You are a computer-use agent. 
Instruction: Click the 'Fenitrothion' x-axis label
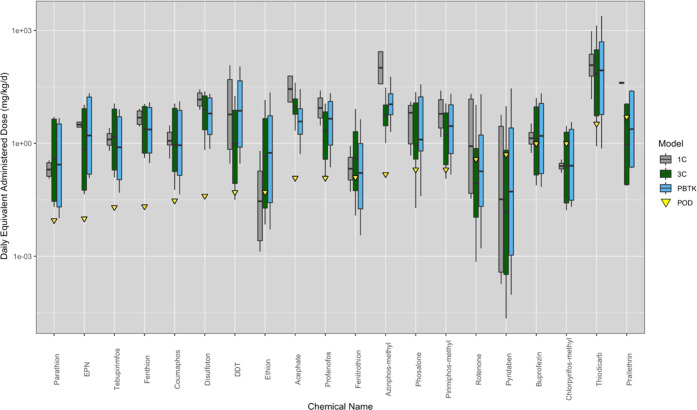point(358,370)
